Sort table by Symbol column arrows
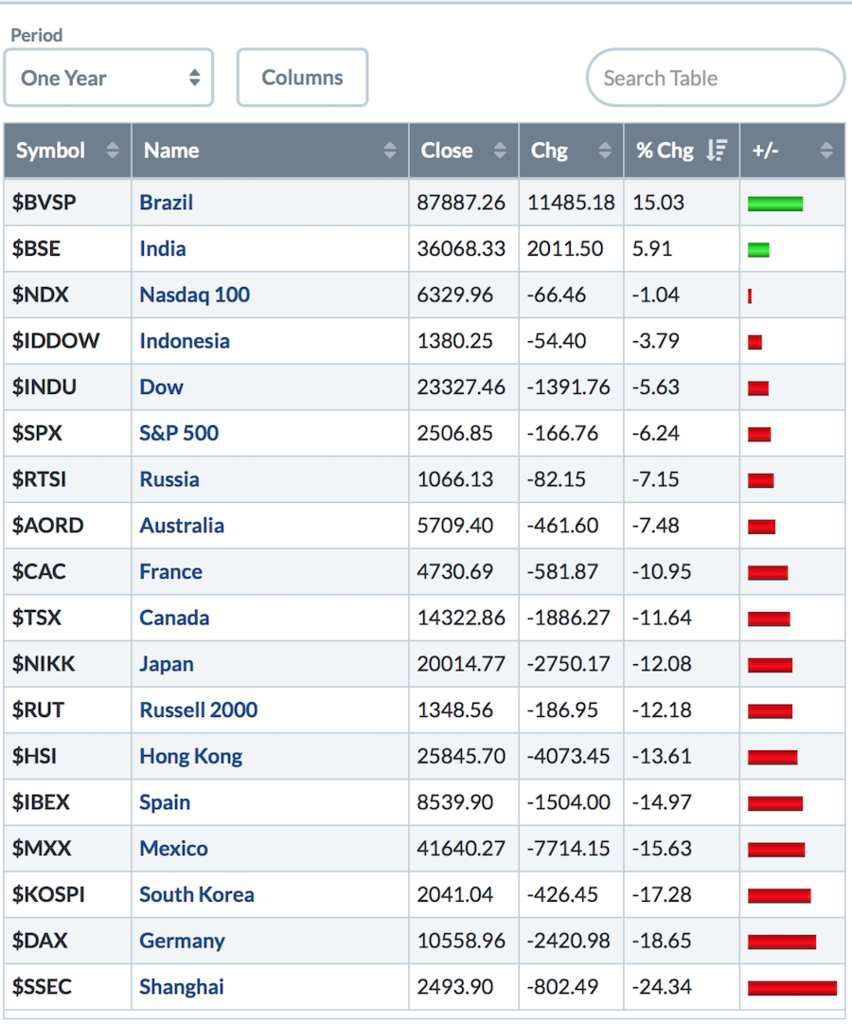 pyautogui.click(x=112, y=150)
